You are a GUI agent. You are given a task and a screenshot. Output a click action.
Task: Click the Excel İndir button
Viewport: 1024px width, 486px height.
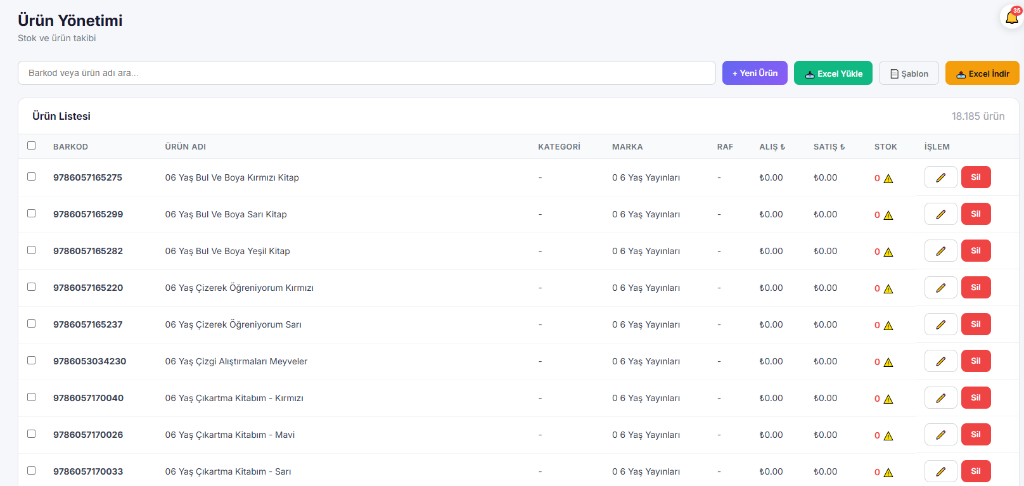pos(982,73)
